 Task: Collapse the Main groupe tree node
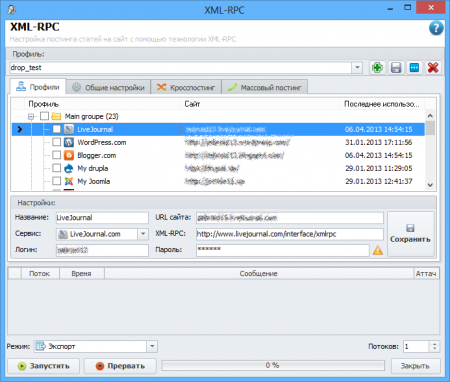coord(31,116)
